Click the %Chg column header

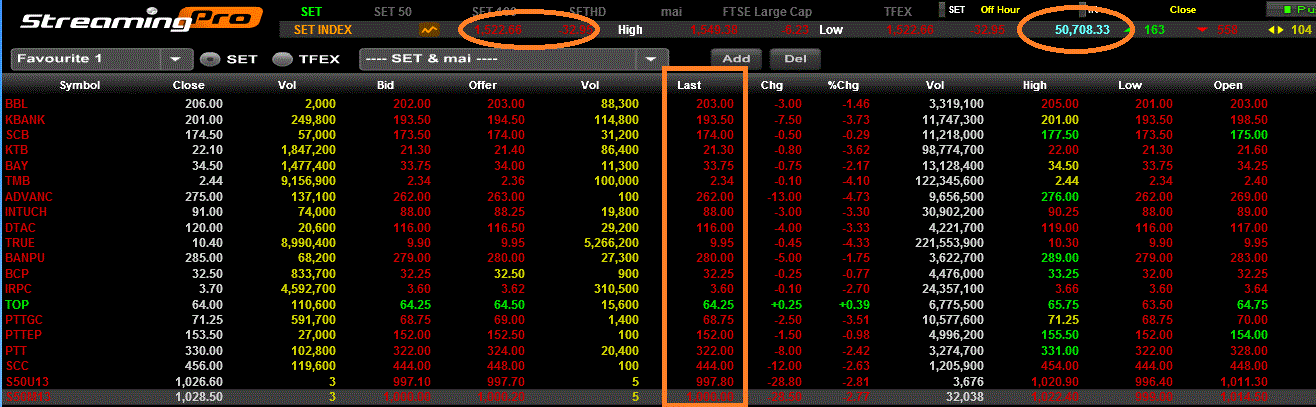(x=843, y=86)
